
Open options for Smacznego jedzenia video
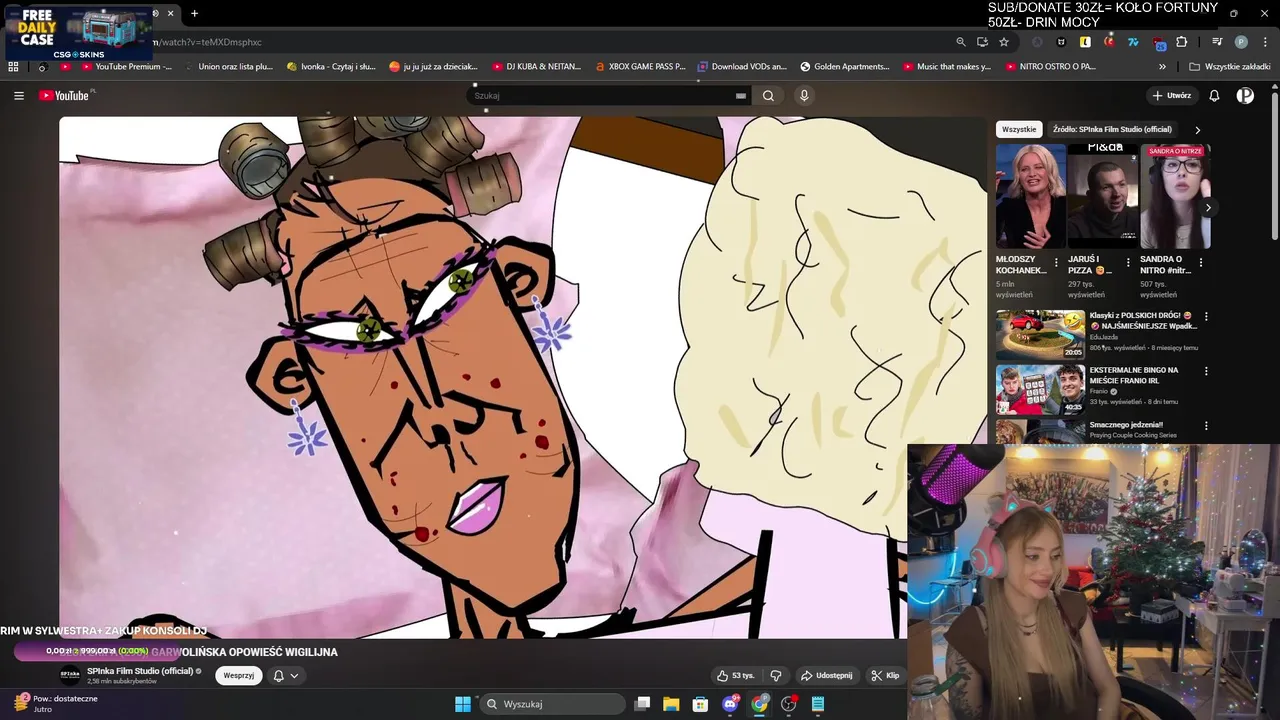(x=1206, y=426)
